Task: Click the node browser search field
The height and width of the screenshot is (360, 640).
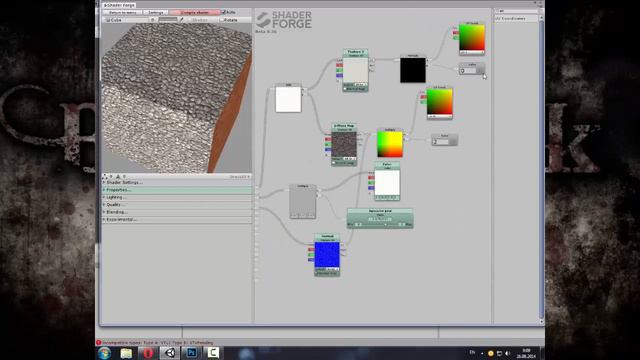Action: pos(516,11)
